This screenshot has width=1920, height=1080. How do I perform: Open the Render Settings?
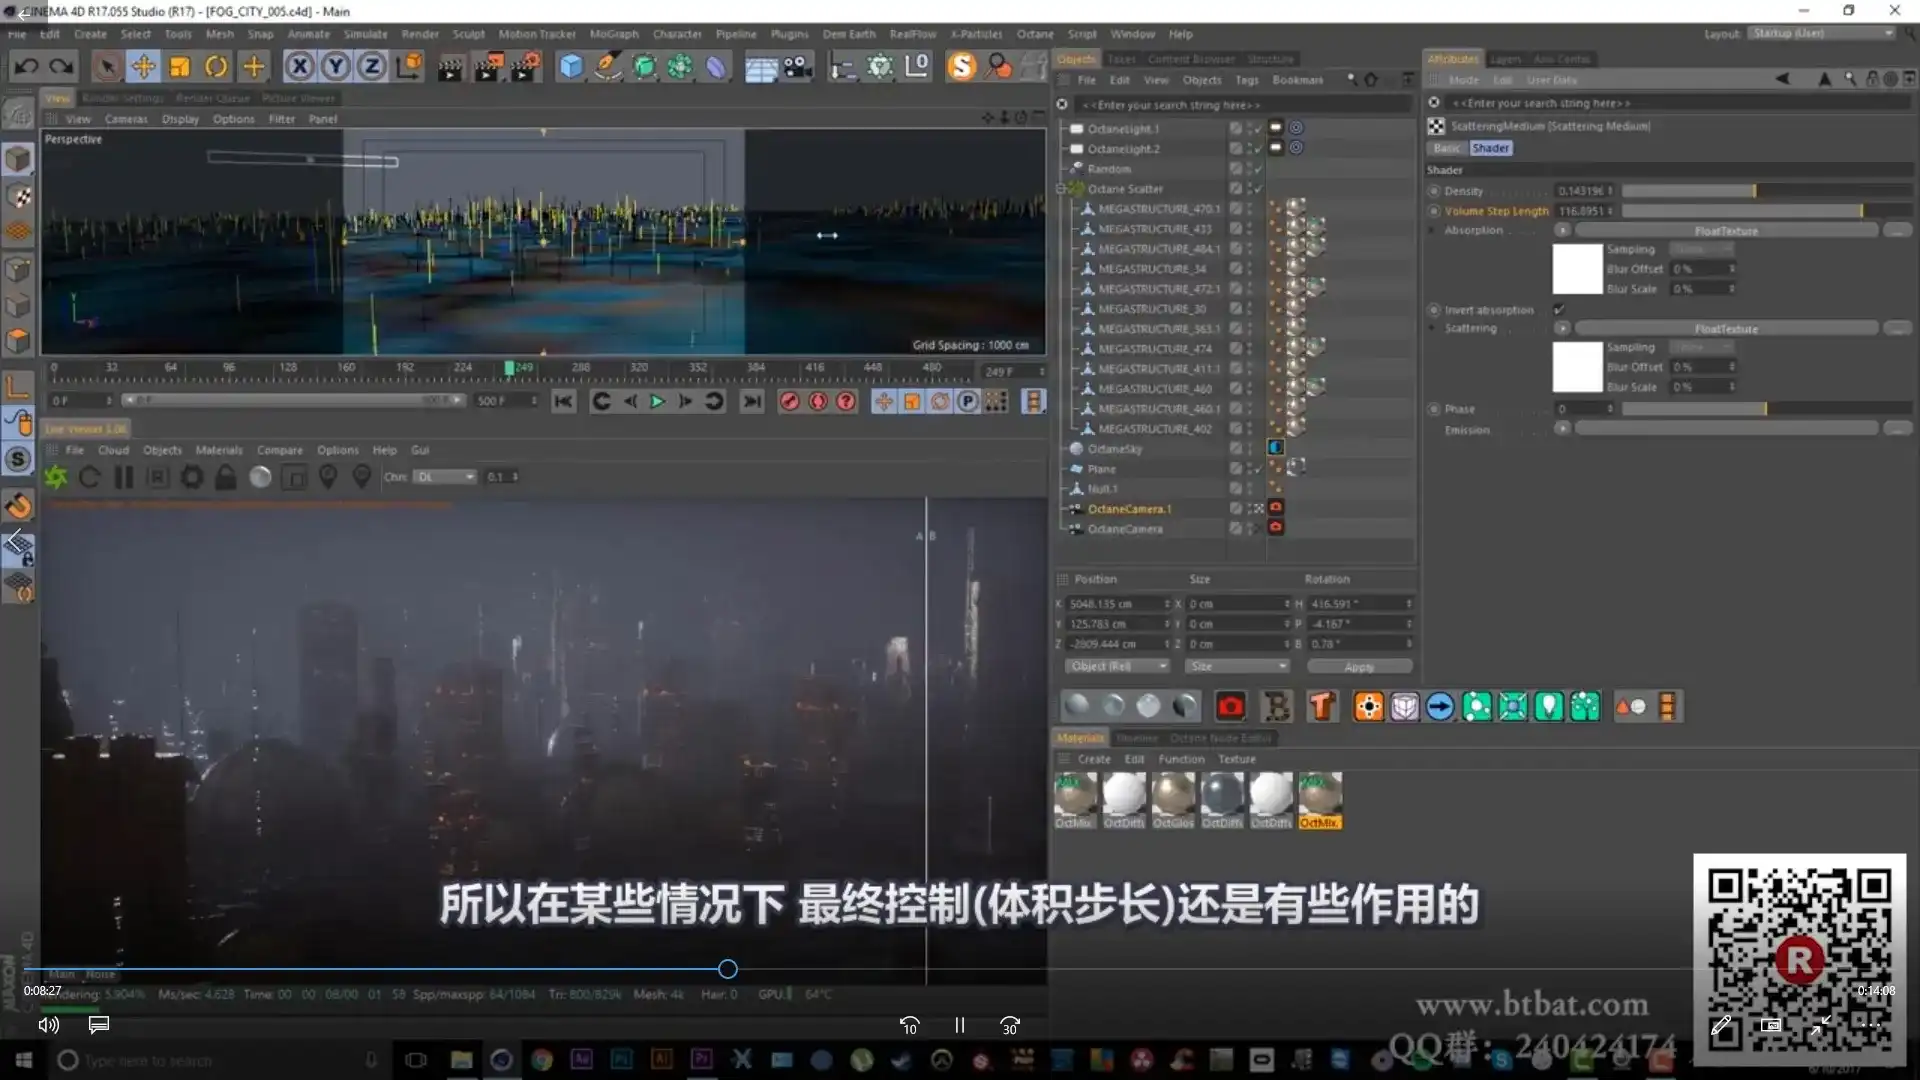[526, 66]
